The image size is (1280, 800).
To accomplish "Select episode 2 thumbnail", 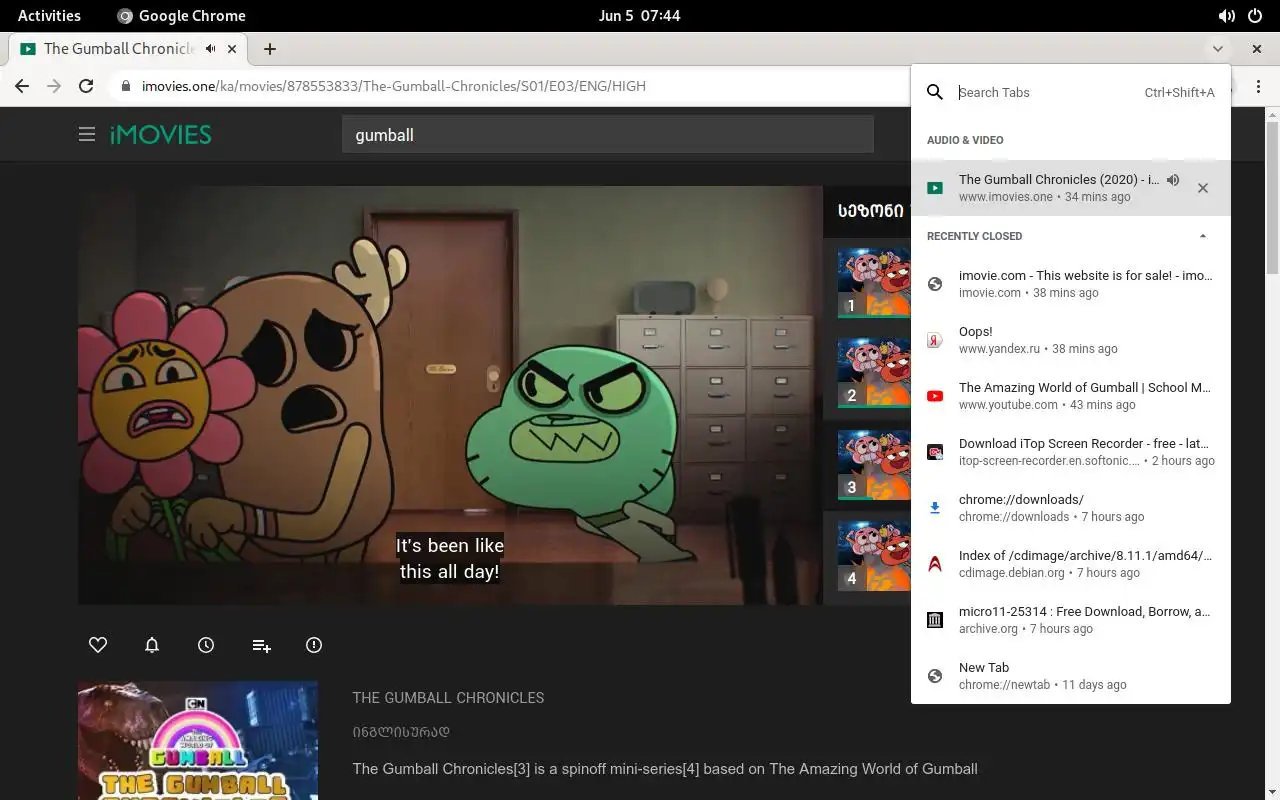I will pyautogui.click(x=874, y=373).
